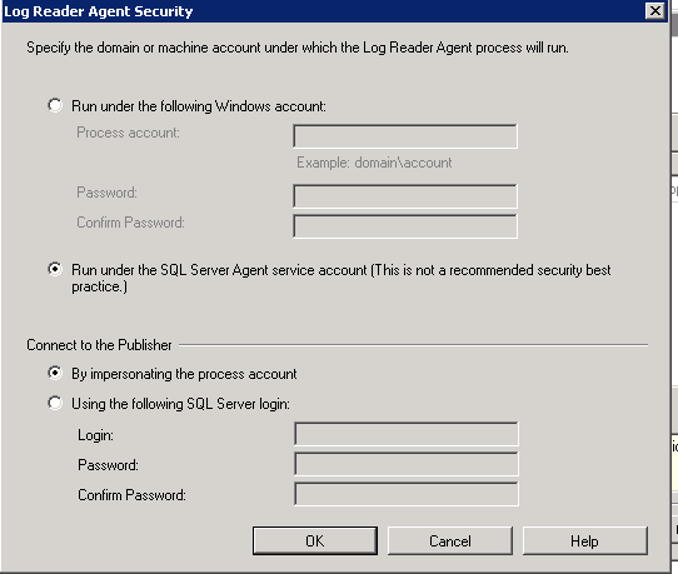Click SQL login Confirm Password field
The height and width of the screenshot is (574, 678).
coord(406,494)
